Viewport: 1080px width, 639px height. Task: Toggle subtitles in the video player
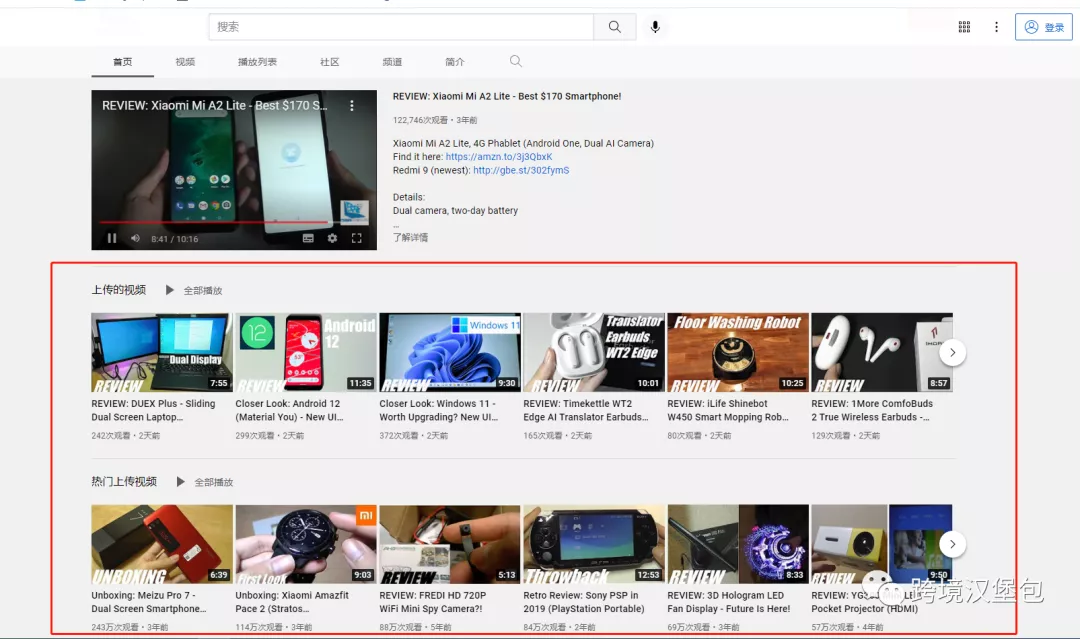coord(308,238)
